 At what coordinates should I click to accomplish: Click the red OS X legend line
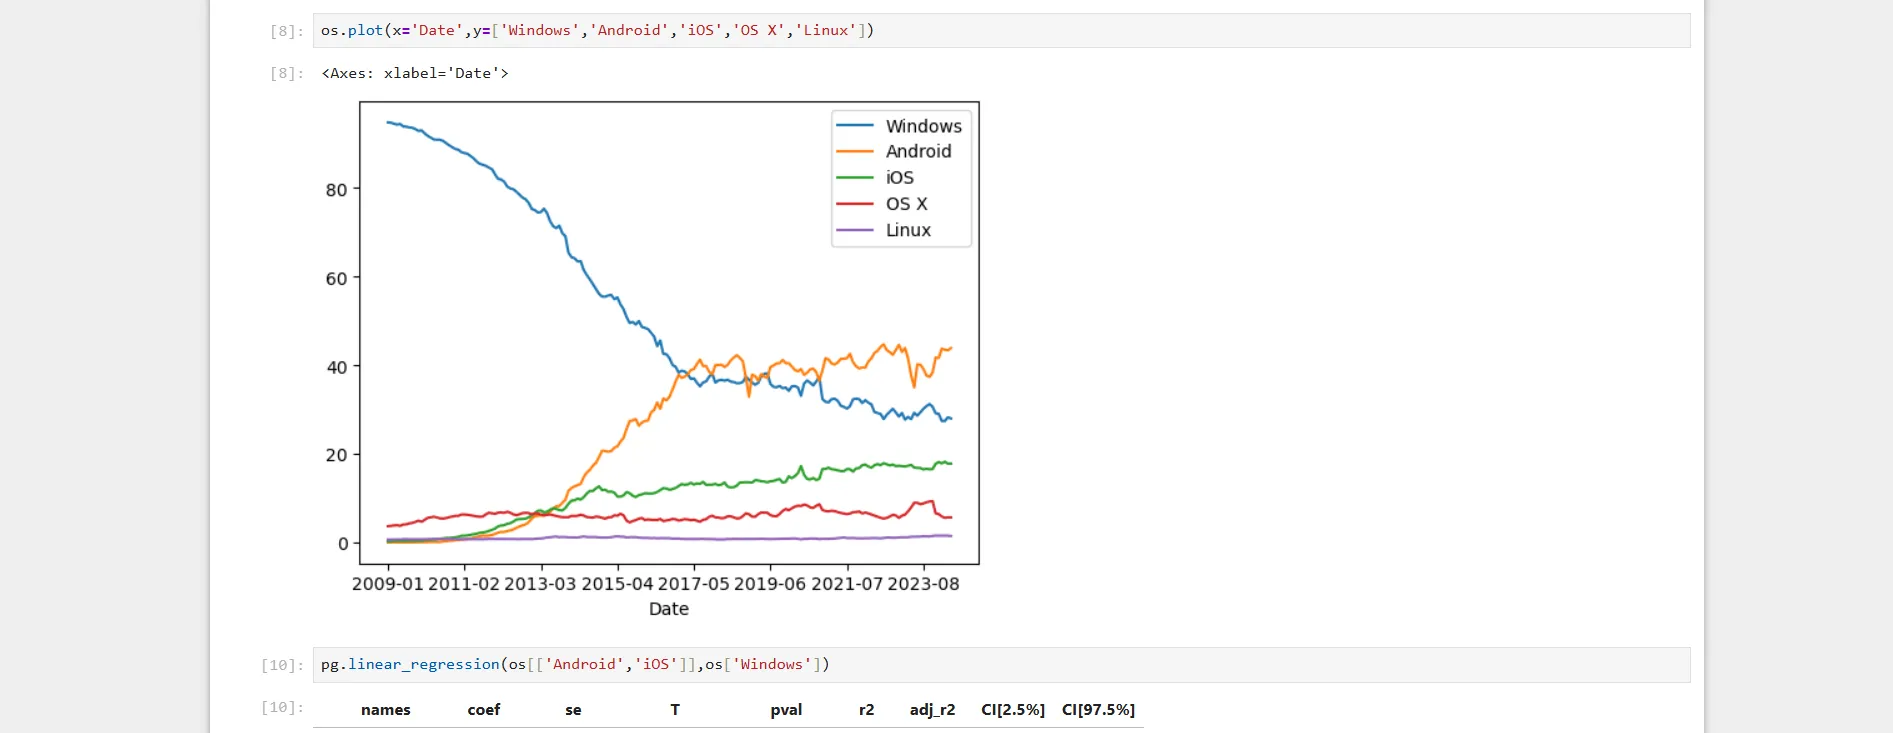pos(855,204)
